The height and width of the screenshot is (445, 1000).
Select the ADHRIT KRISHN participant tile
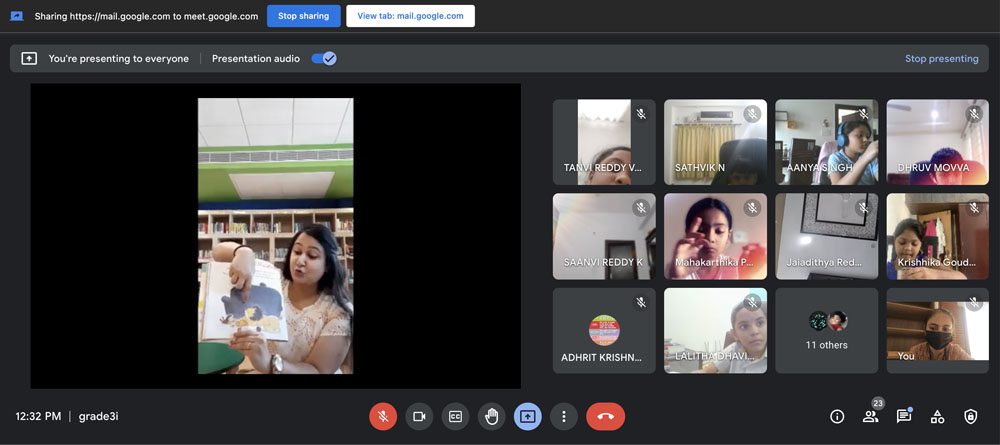(604, 330)
